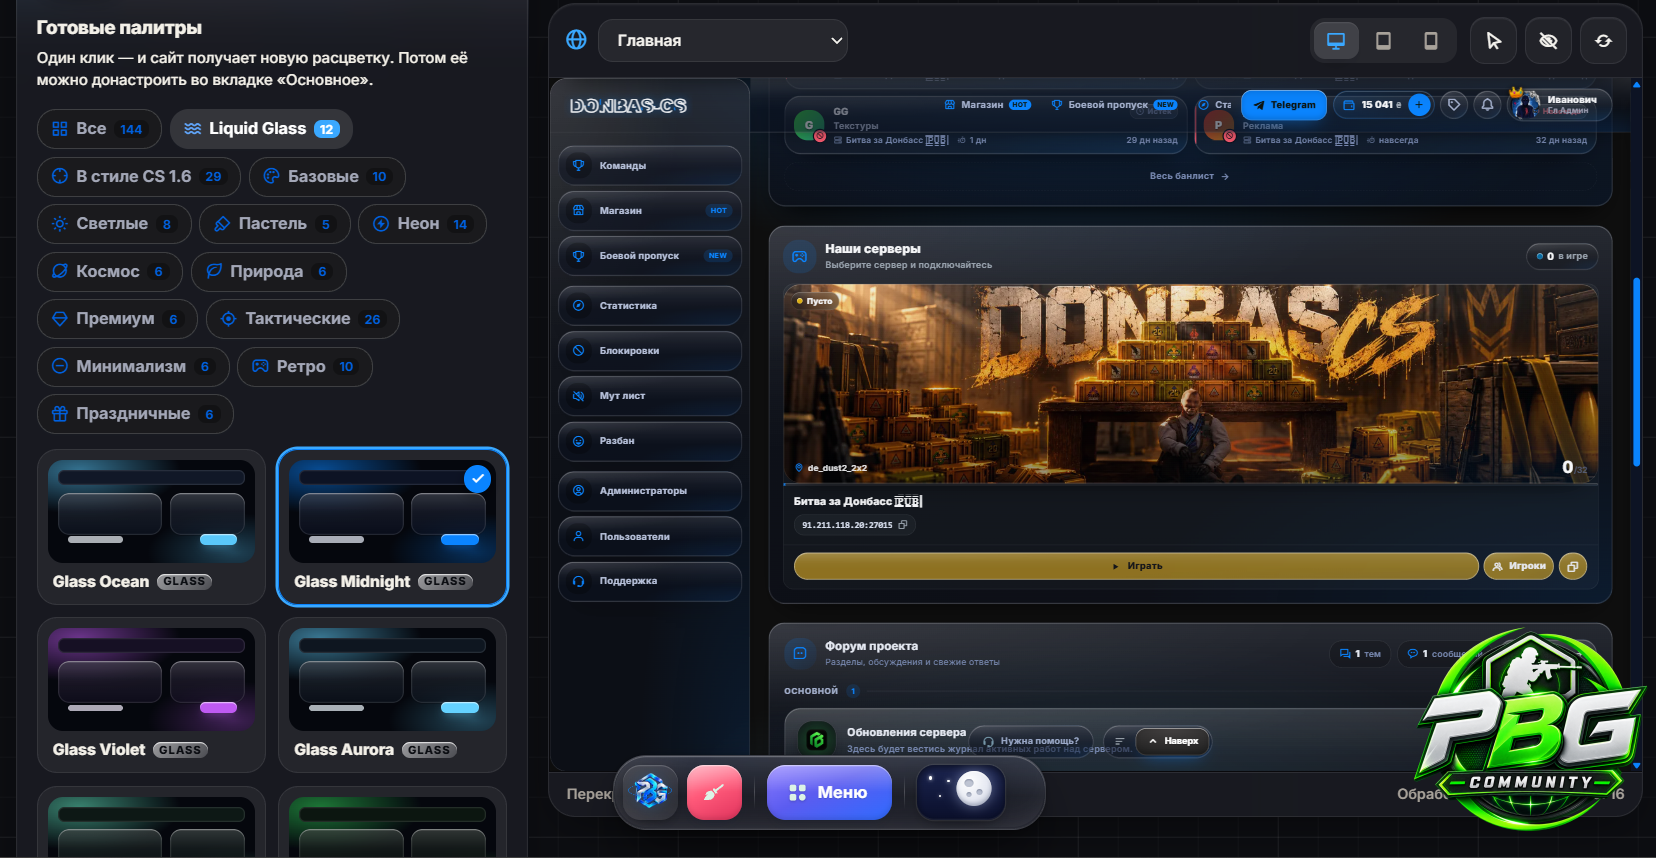Toggle the crossed-eye visibility button
The width and height of the screenshot is (1656, 858).
(1548, 41)
